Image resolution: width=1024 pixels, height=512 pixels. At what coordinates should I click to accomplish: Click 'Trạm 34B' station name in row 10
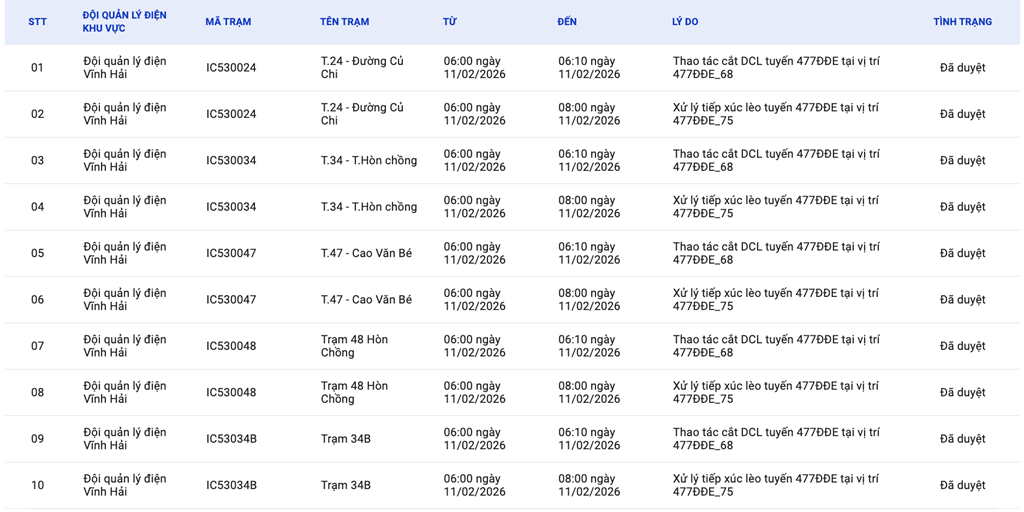[345, 486]
